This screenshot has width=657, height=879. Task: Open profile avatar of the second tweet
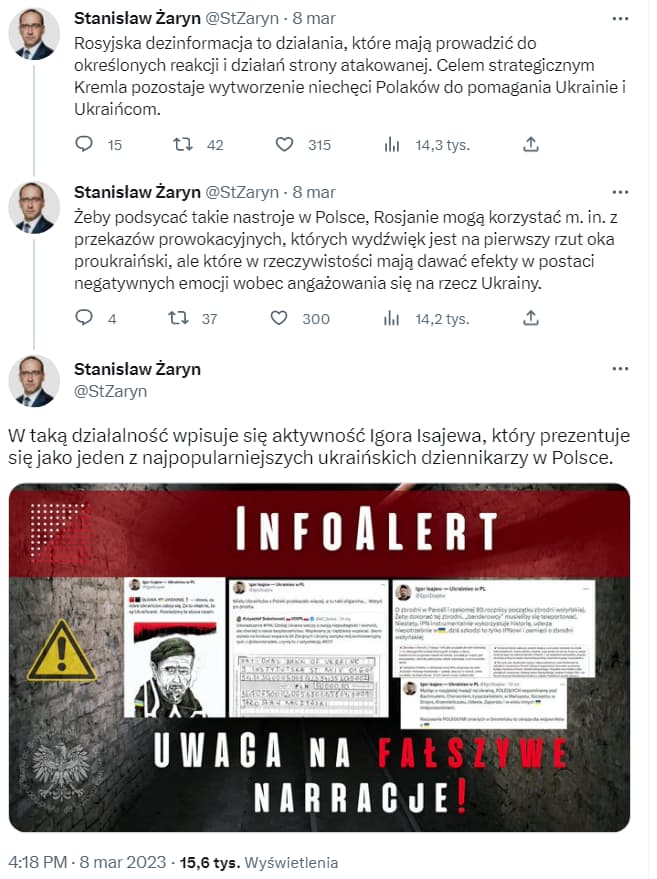(x=34, y=207)
